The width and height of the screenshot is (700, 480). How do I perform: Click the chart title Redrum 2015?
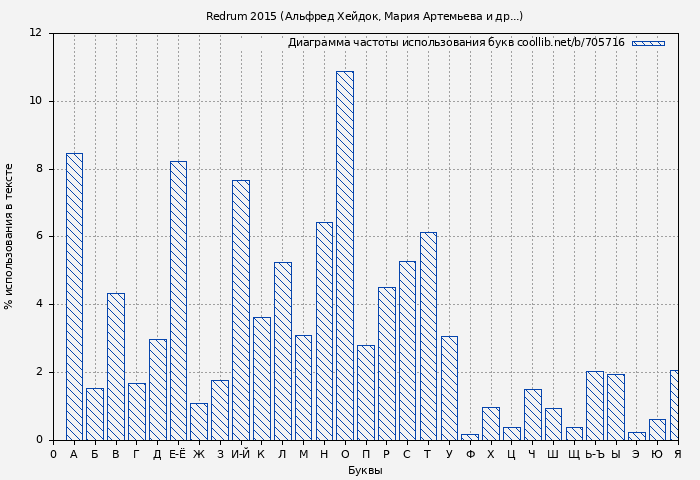364,16
